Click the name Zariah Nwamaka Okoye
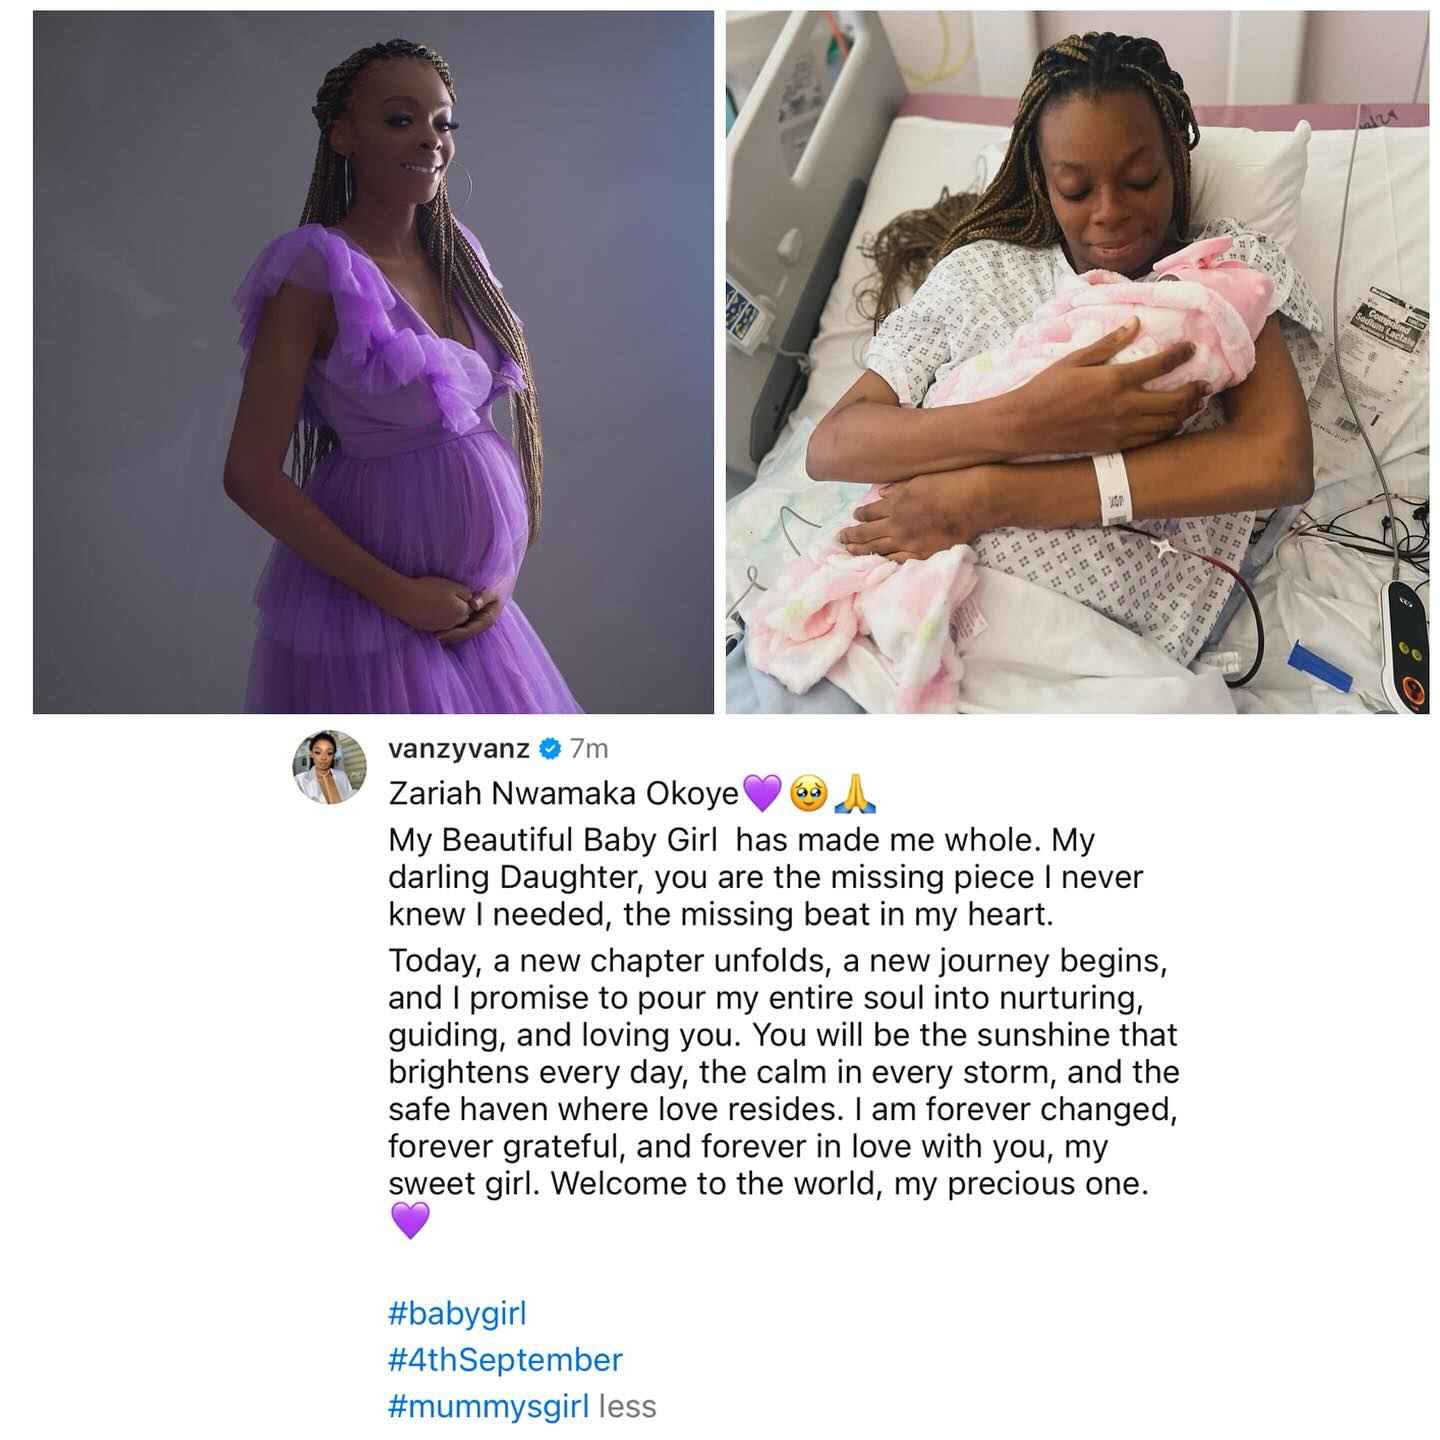 coord(563,793)
